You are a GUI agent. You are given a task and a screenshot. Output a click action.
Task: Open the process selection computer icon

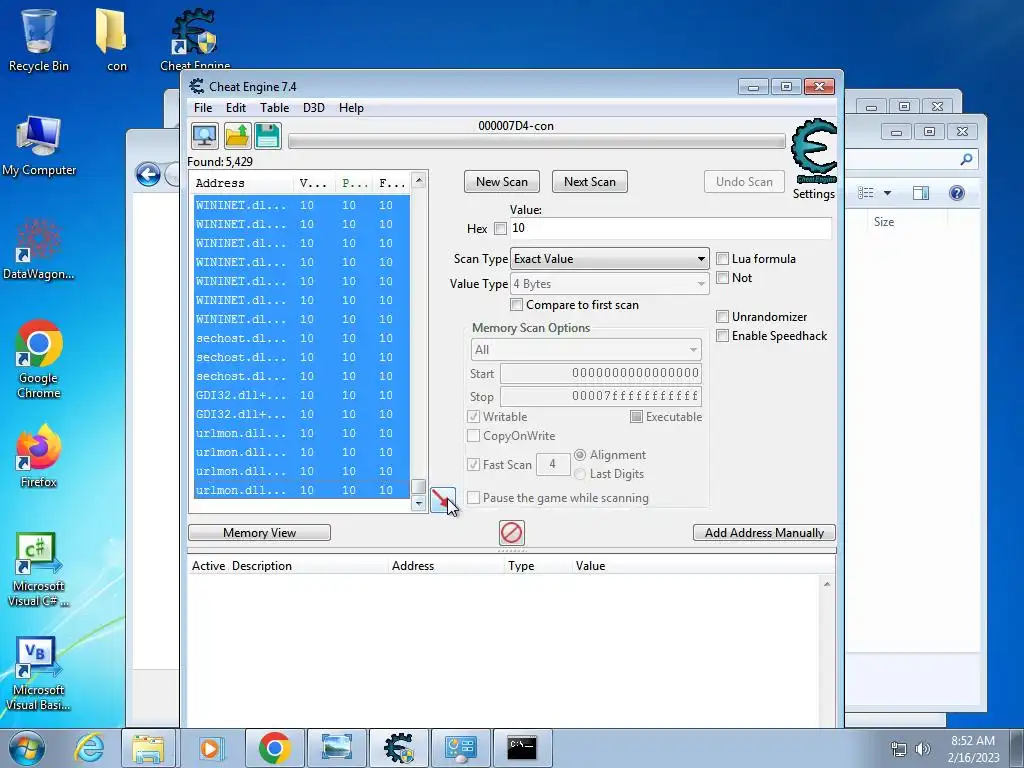204,136
